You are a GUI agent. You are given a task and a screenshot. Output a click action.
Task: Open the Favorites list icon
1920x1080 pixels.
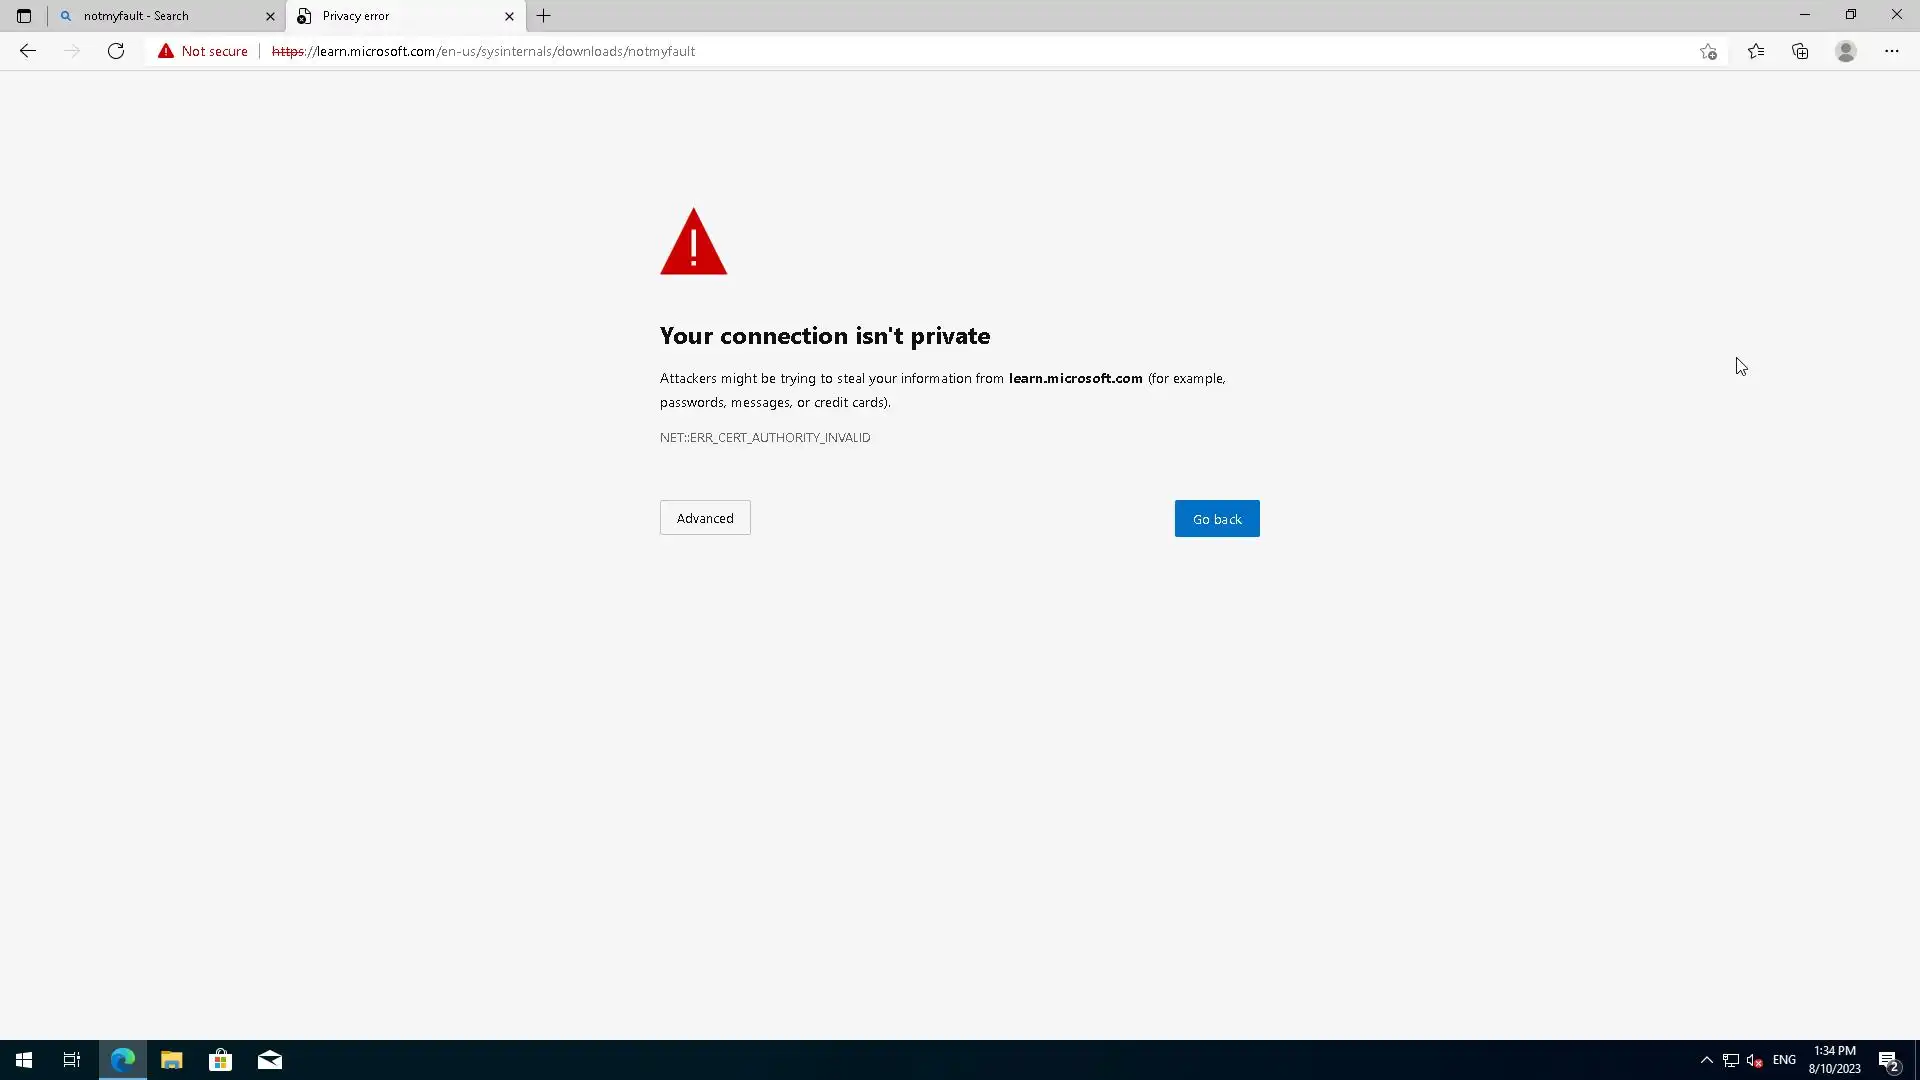pos(1755,52)
